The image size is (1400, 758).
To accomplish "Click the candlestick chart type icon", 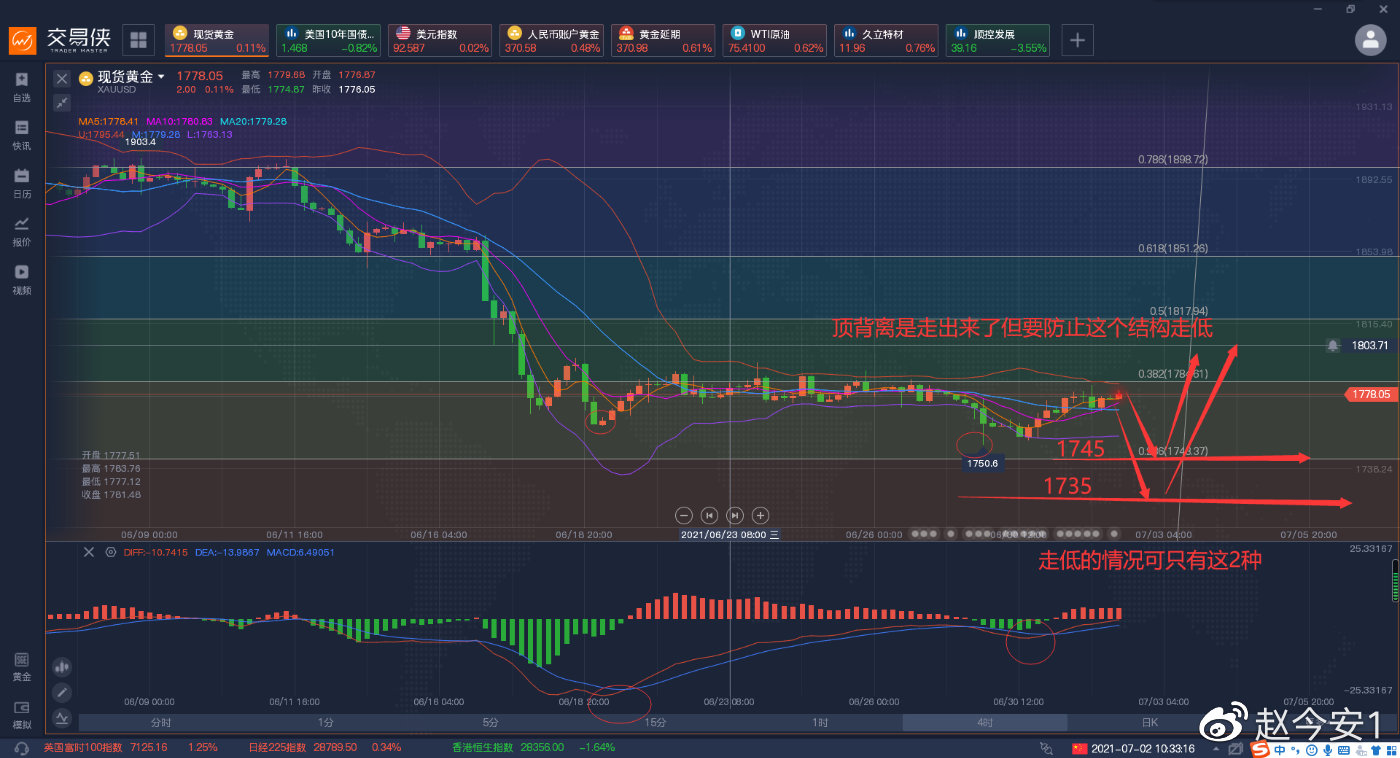I will pos(62,666).
